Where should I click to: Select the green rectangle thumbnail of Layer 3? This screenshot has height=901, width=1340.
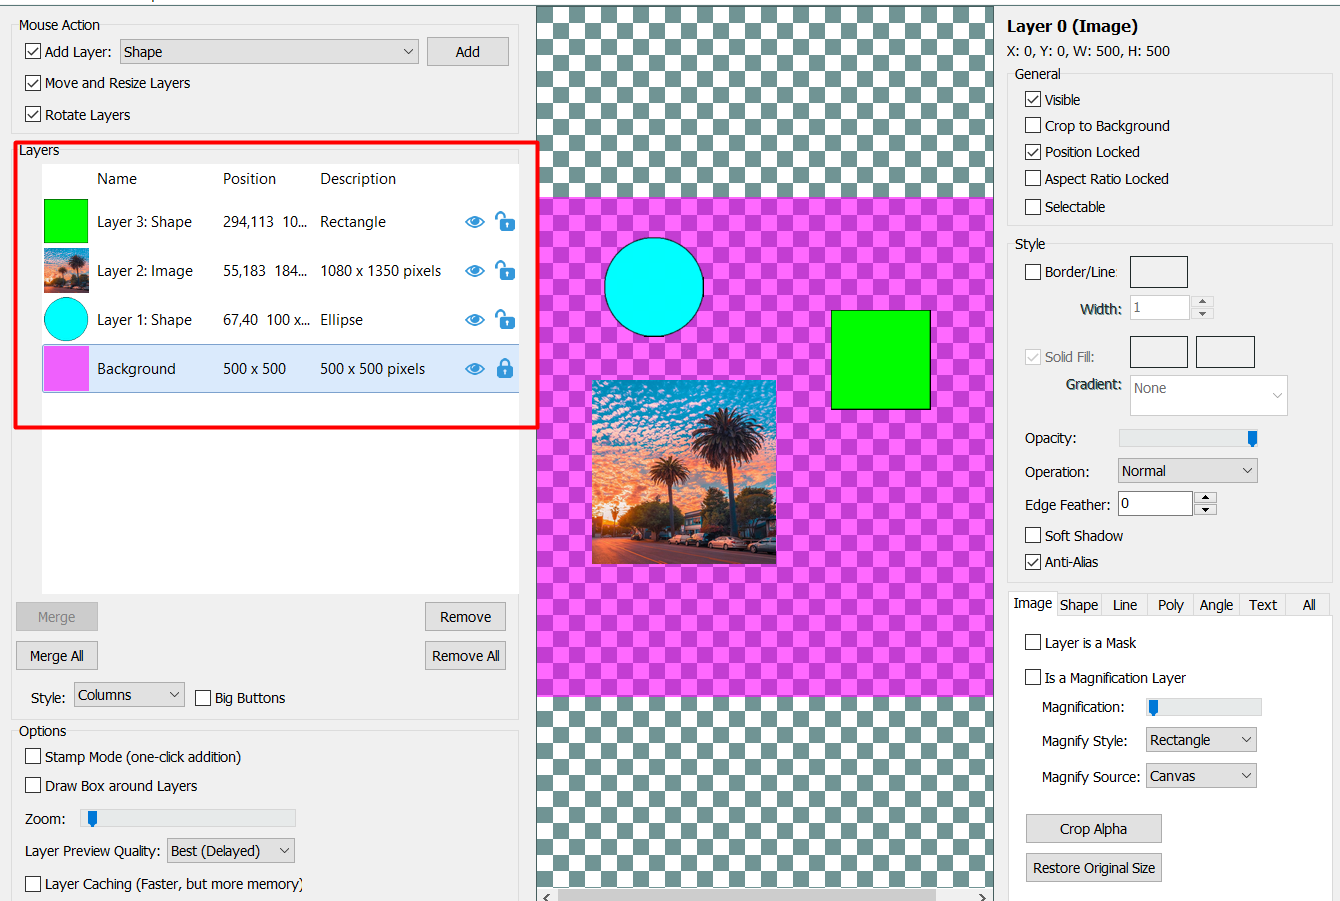point(66,221)
